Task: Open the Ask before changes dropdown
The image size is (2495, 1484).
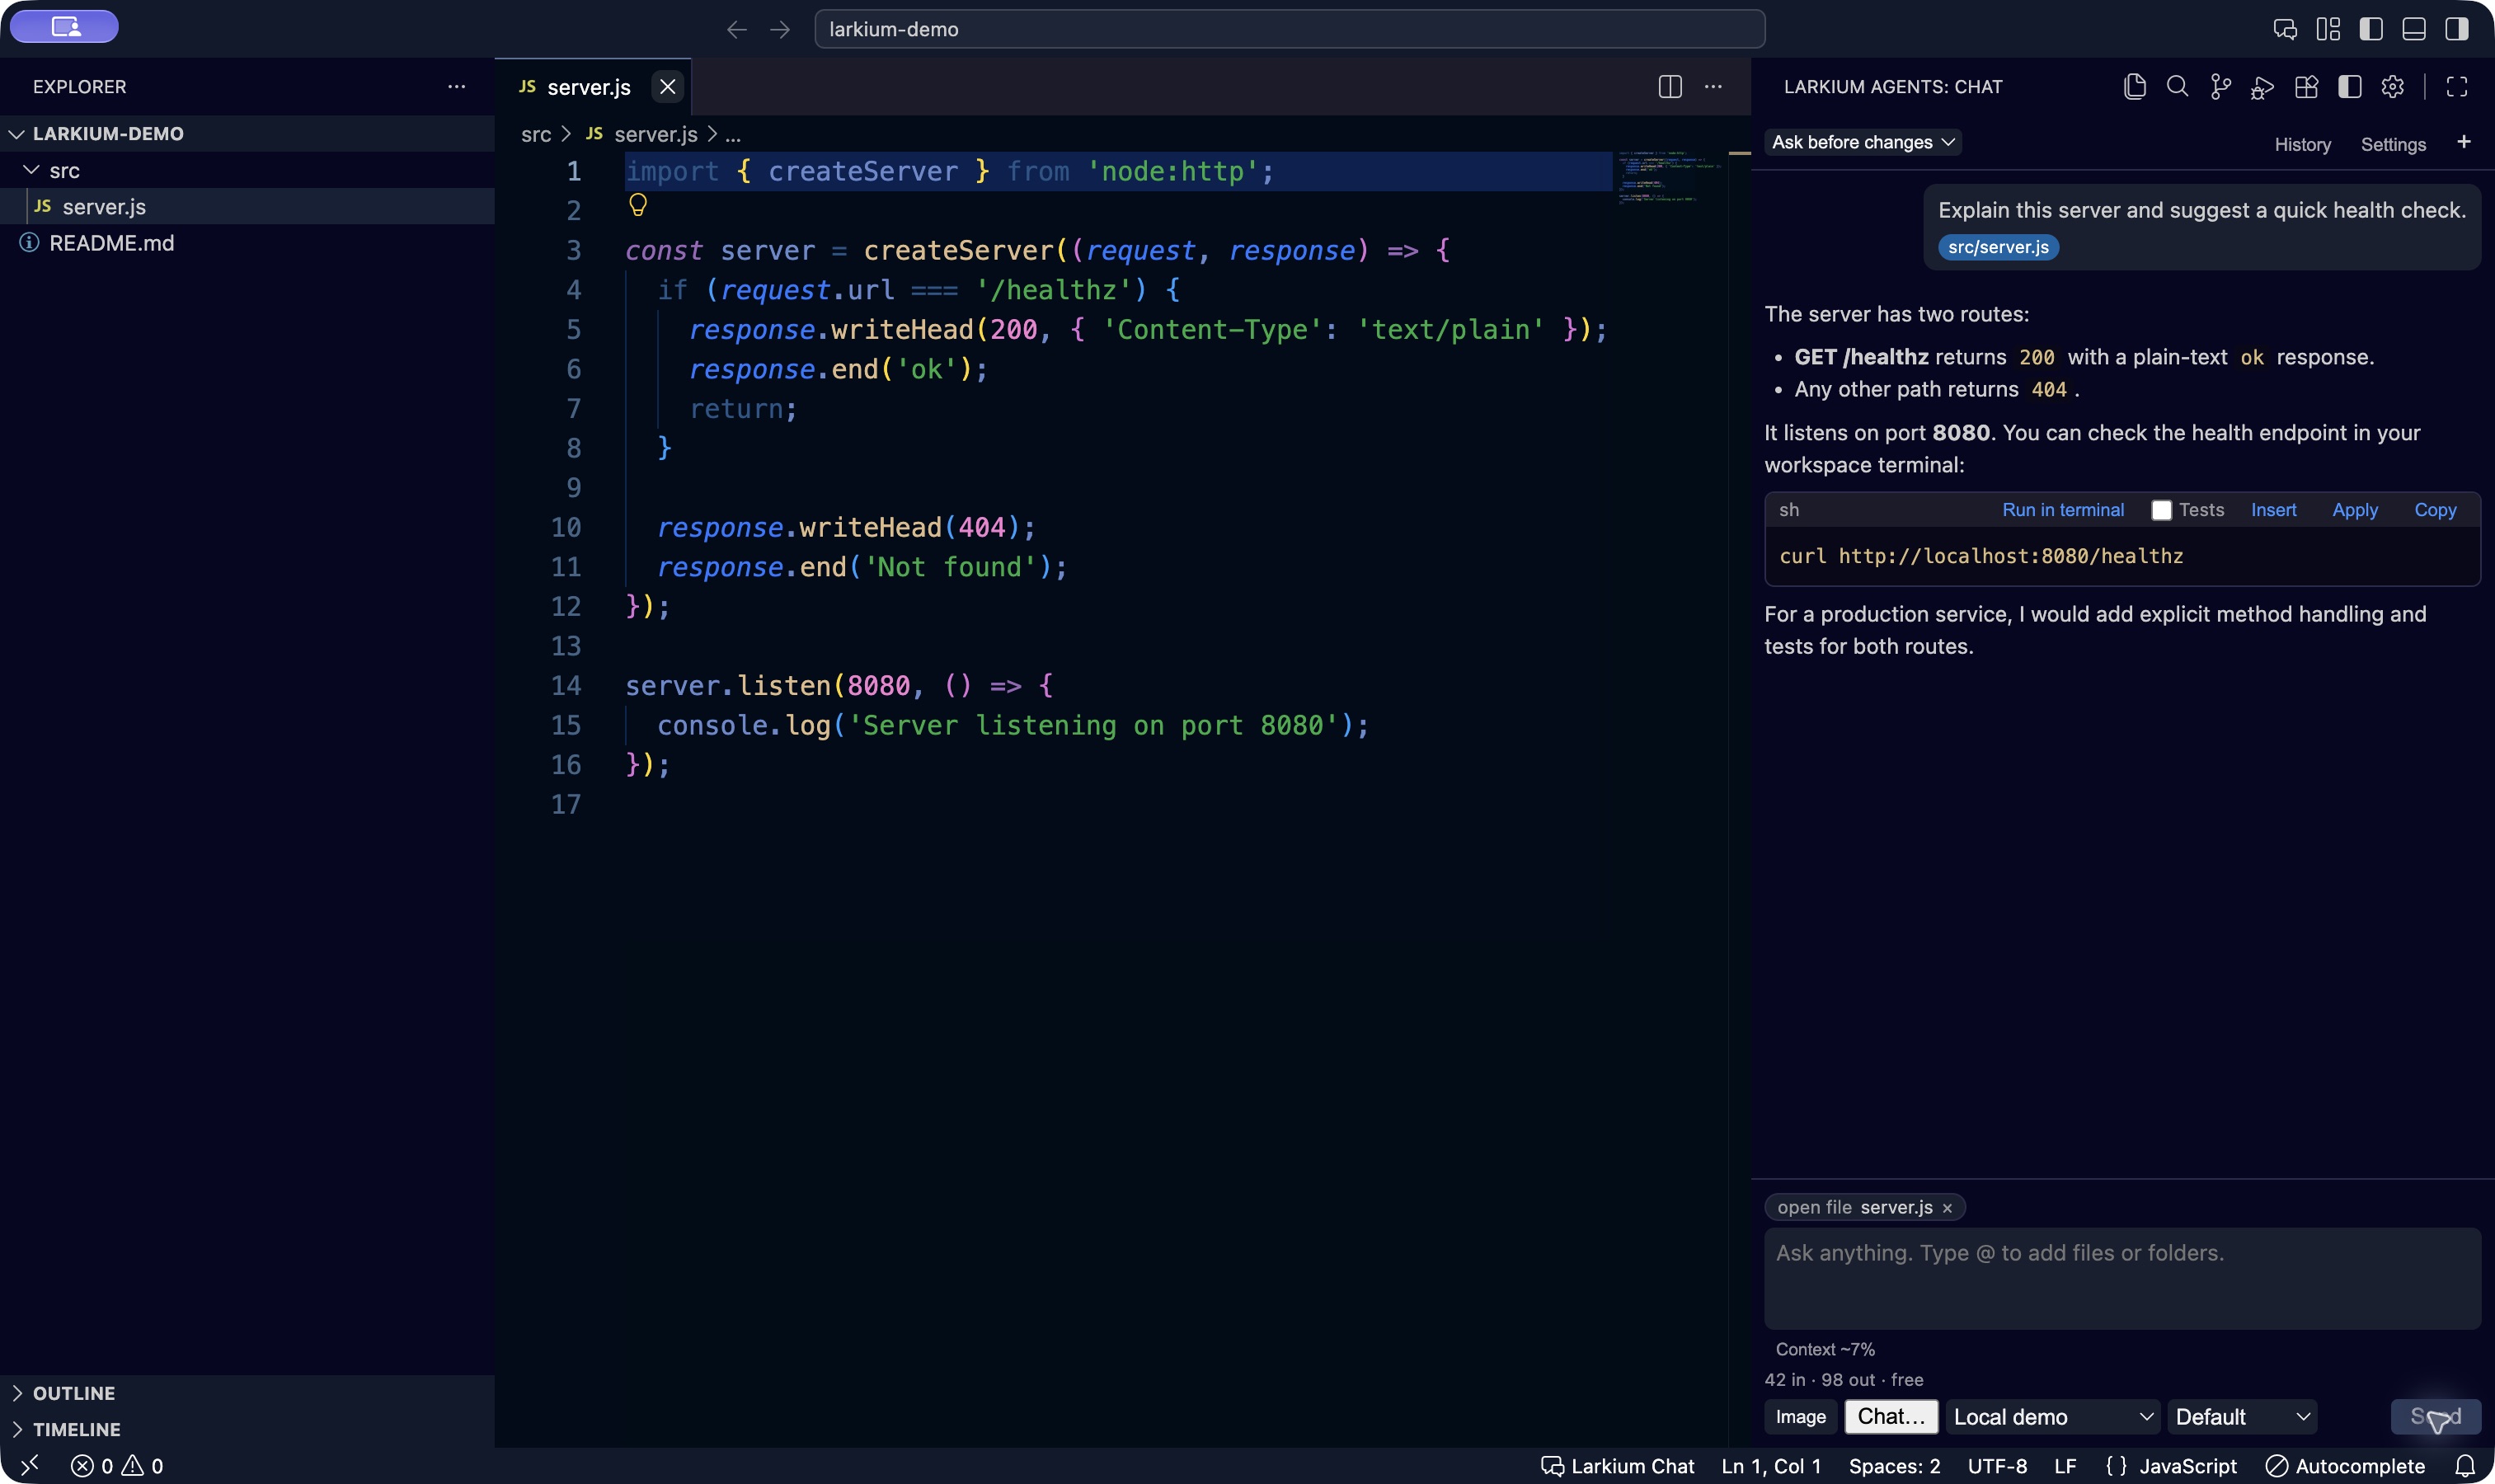Action: [x=1863, y=142]
